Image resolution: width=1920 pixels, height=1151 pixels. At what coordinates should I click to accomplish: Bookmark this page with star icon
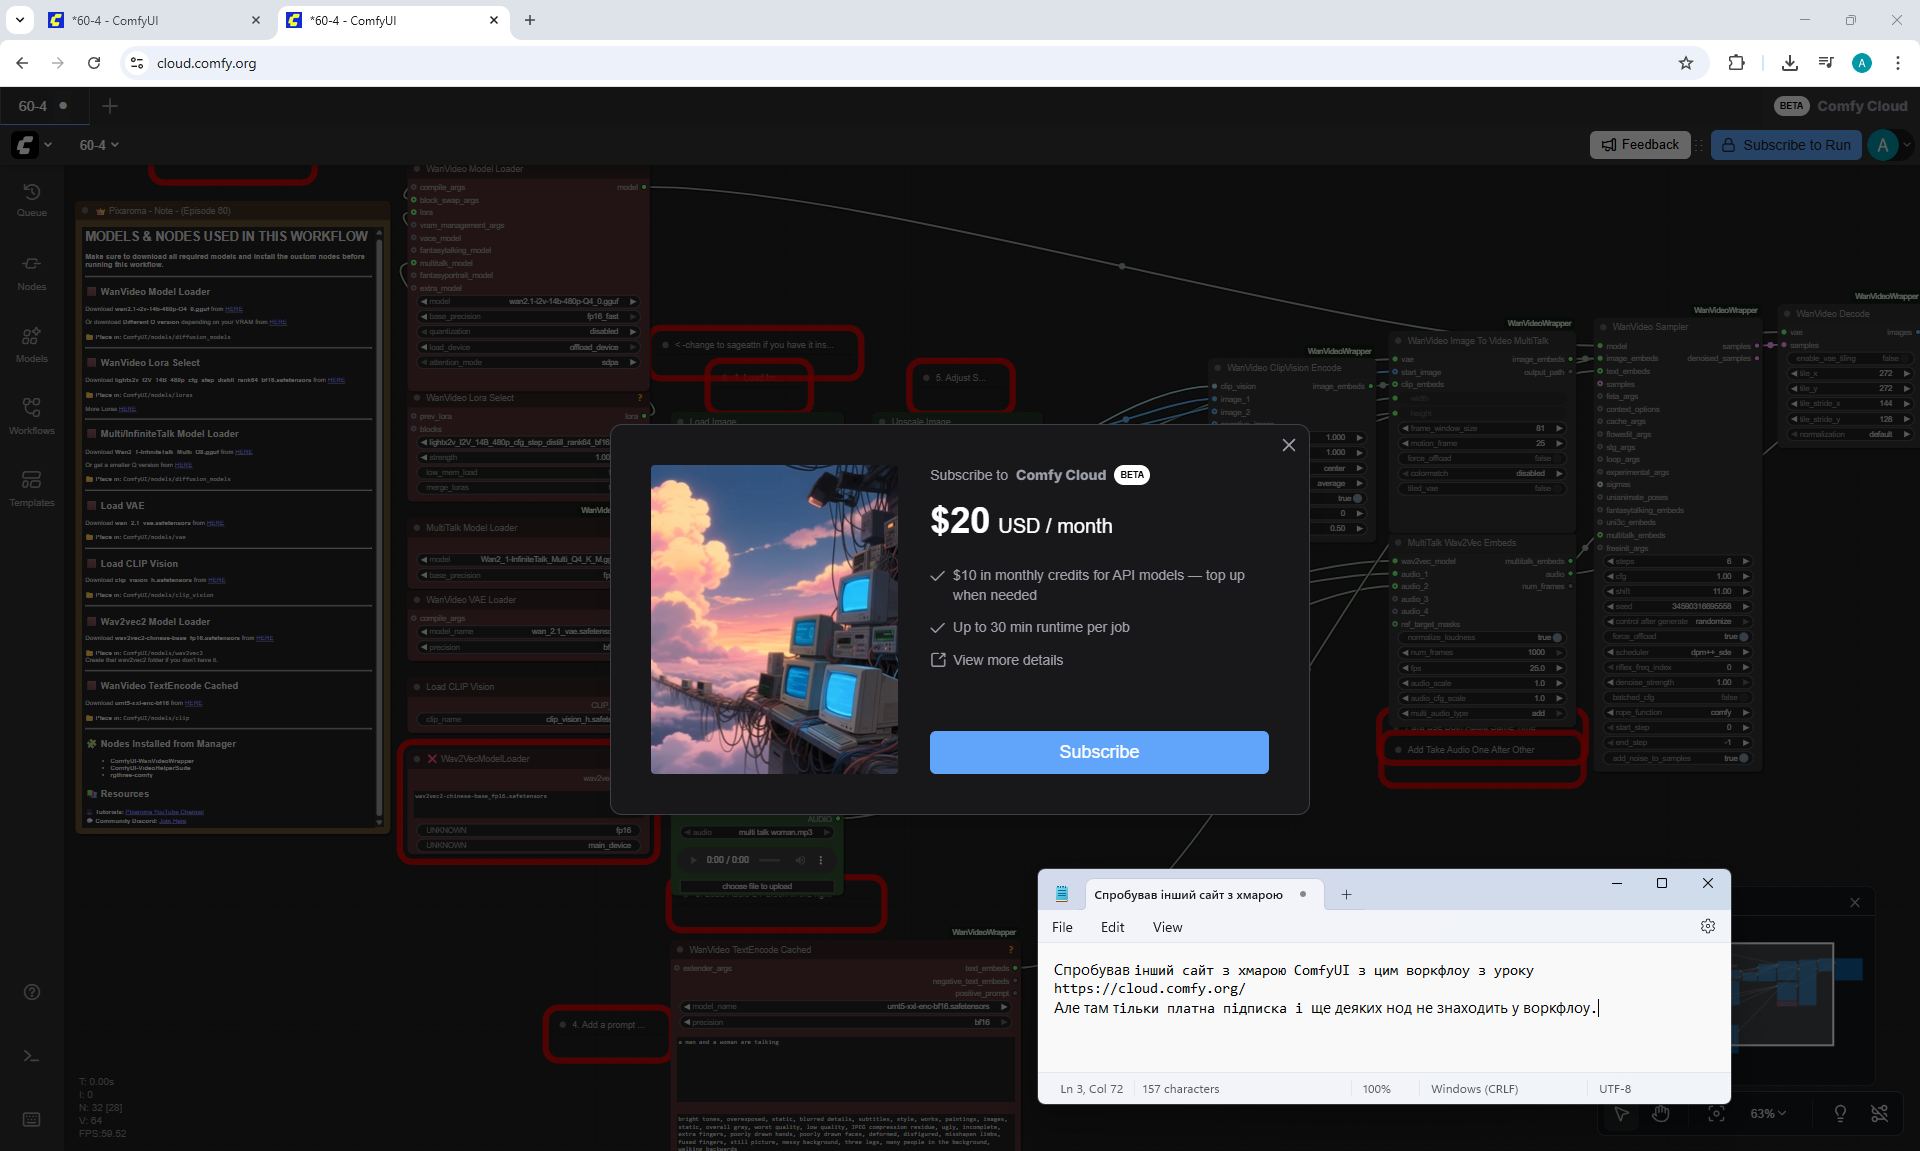(1686, 63)
